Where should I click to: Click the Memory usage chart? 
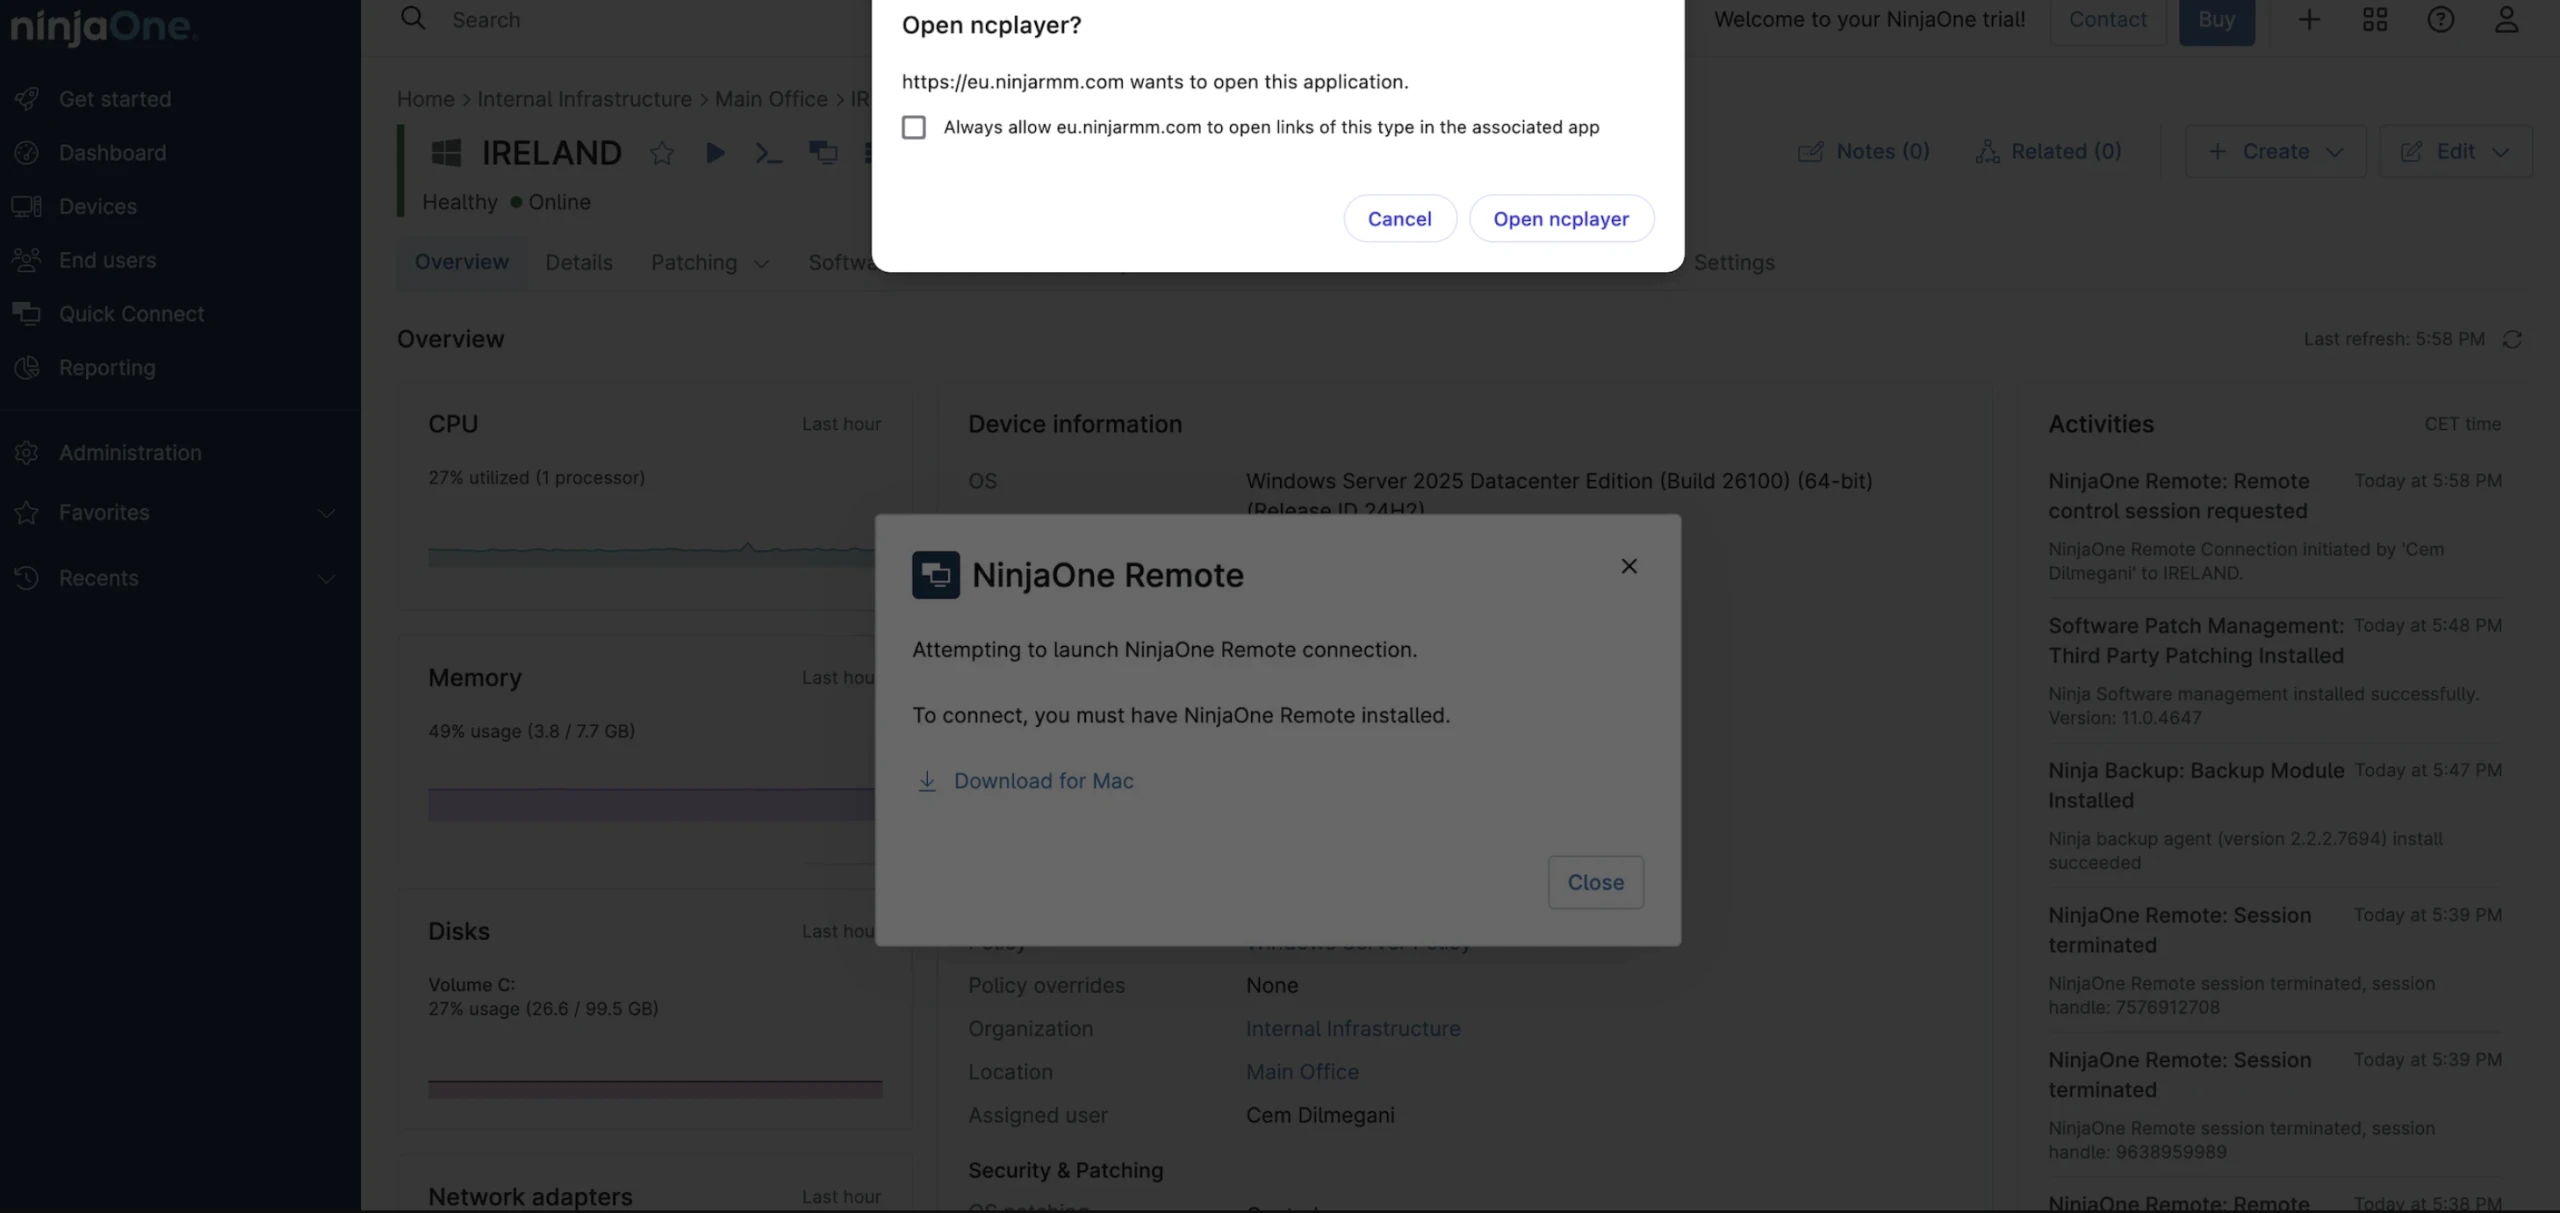click(x=651, y=805)
